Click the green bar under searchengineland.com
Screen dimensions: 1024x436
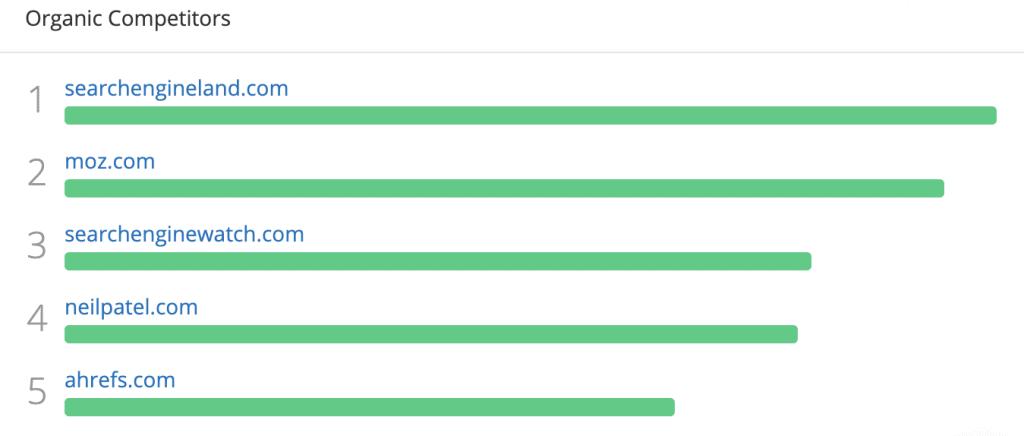coord(530,116)
